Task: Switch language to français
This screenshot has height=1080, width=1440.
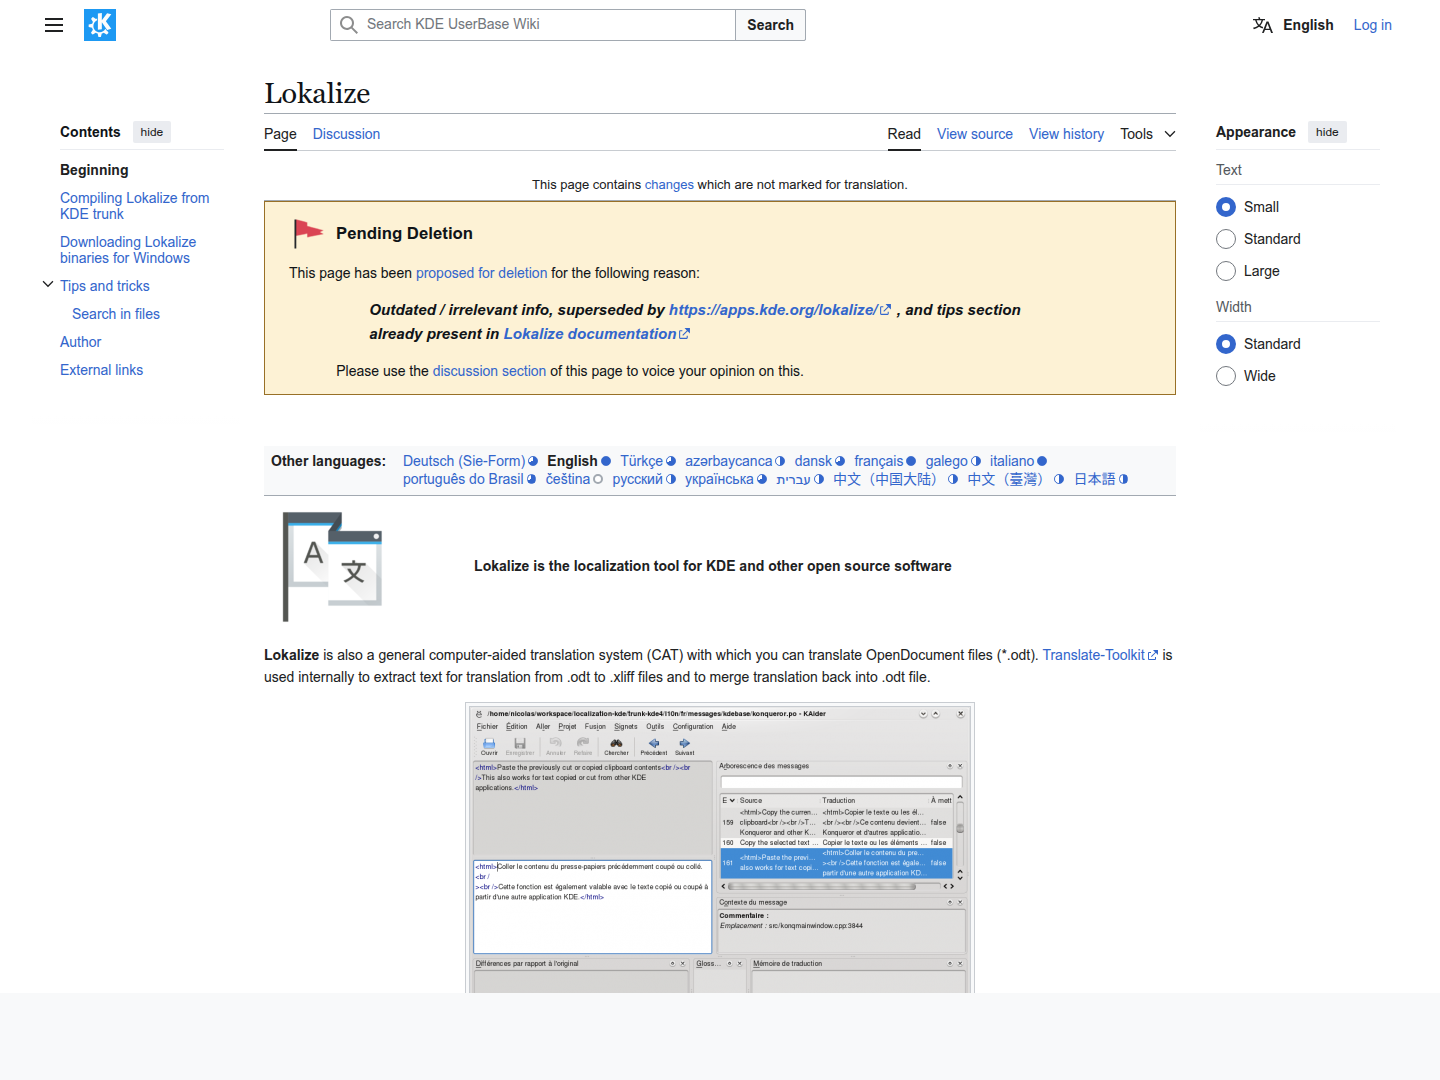Action: click(x=879, y=461)
